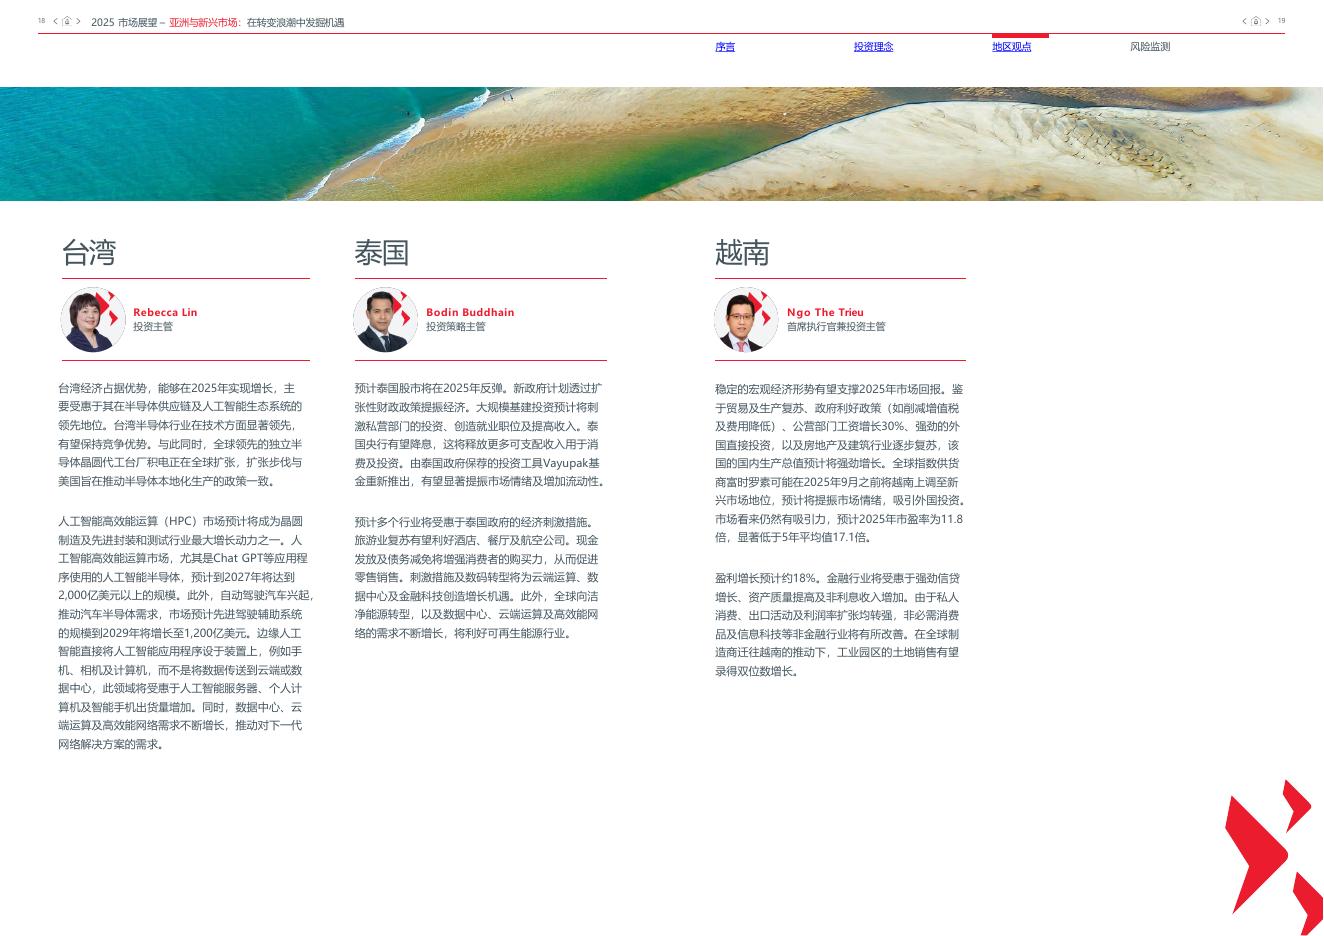The image size is (1324, 936).
Task: Click the 台湾 section heading
Action: 89,253
